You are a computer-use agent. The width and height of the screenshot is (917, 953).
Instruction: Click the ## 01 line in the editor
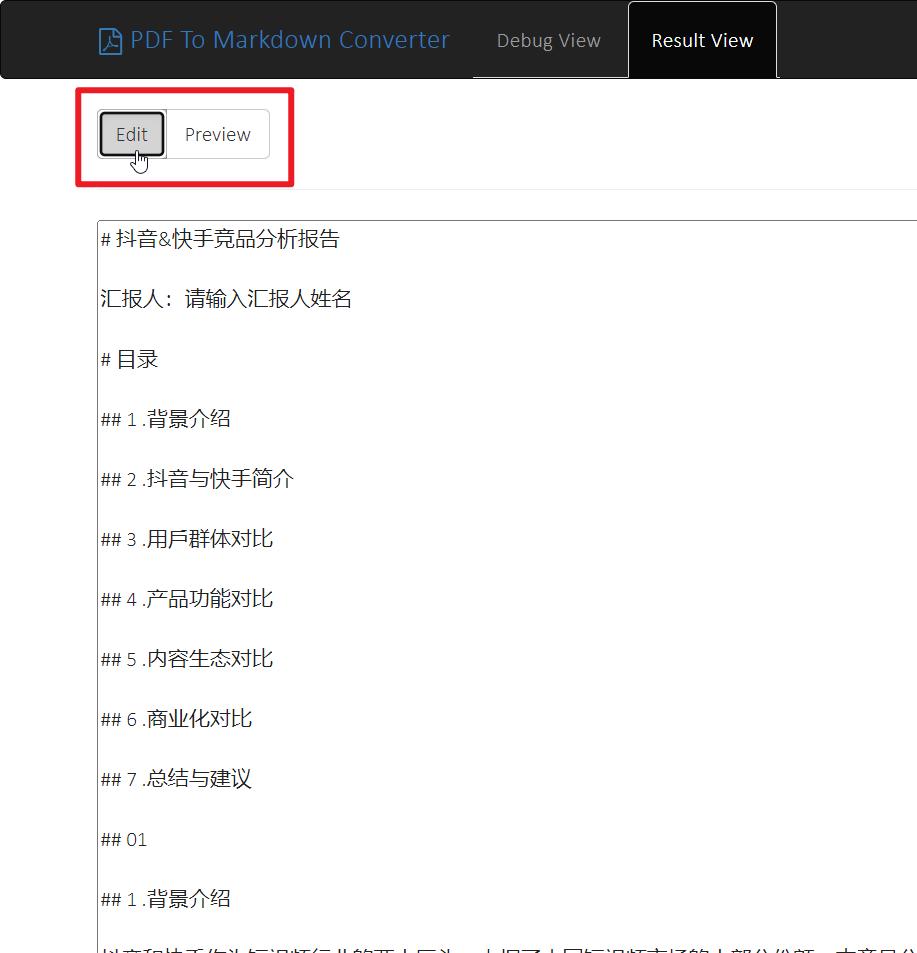(x=123, y=839)
